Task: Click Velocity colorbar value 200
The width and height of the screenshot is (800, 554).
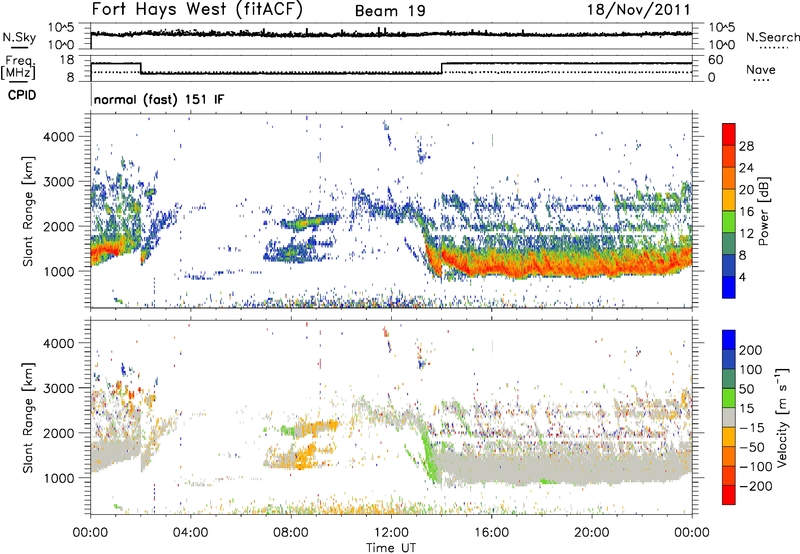Action: click(x=751, y=350)
